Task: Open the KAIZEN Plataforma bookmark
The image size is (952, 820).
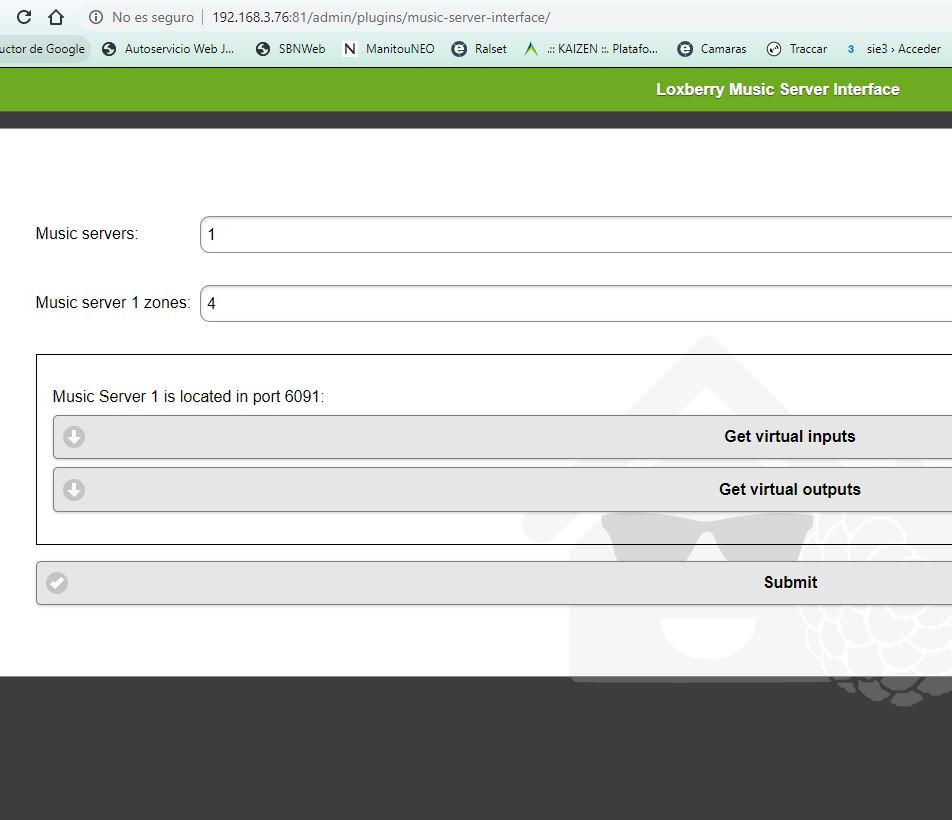Action: pyautogui.click(x=591, y=49)
